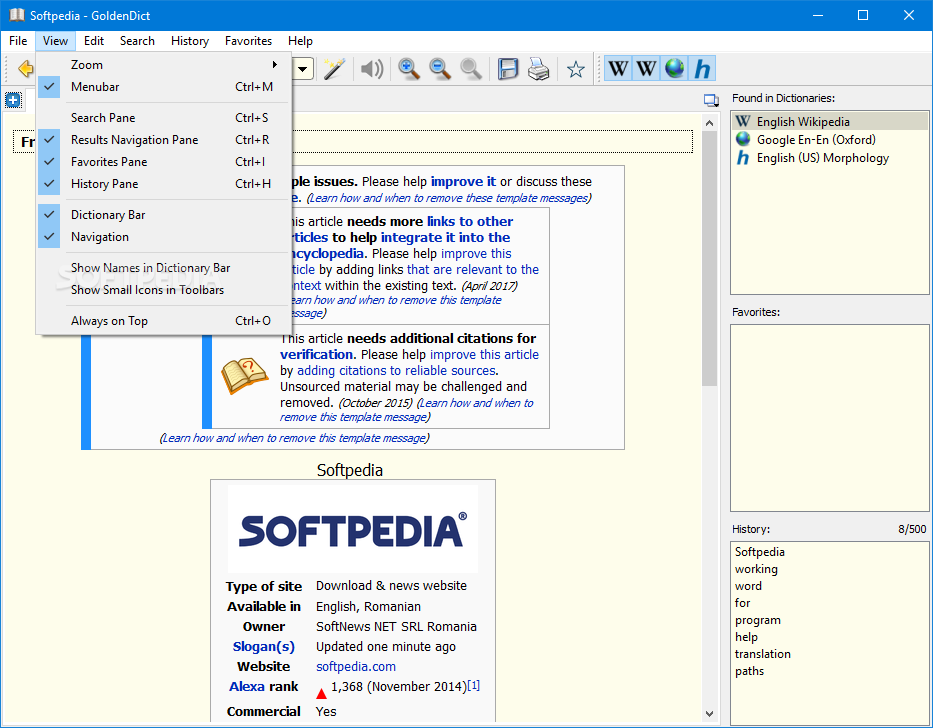933x728 pixels.
Task: Toggle second Wikipedia W dictionary bar icon
Action: point(646,68)
